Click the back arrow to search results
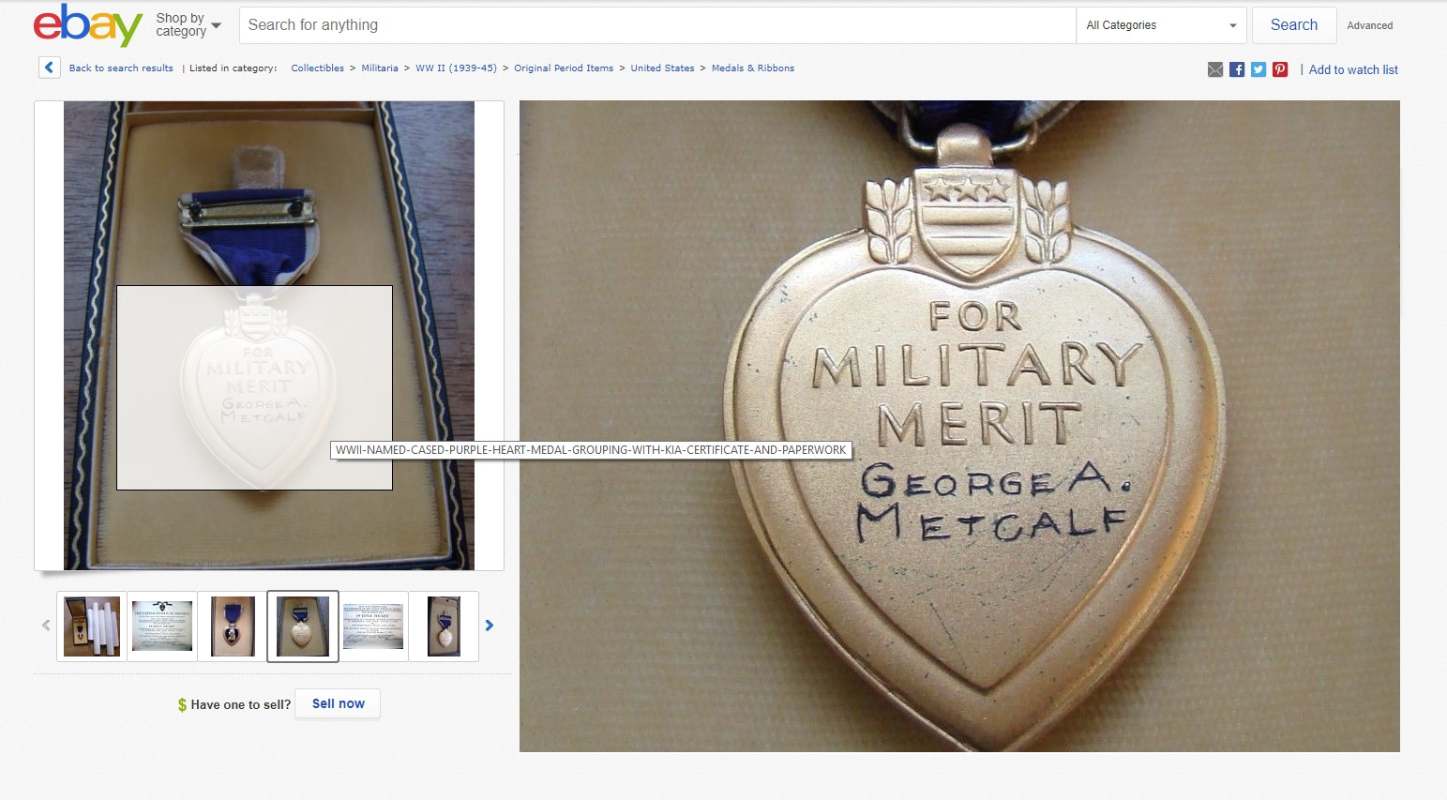 (x=49, y=68)
